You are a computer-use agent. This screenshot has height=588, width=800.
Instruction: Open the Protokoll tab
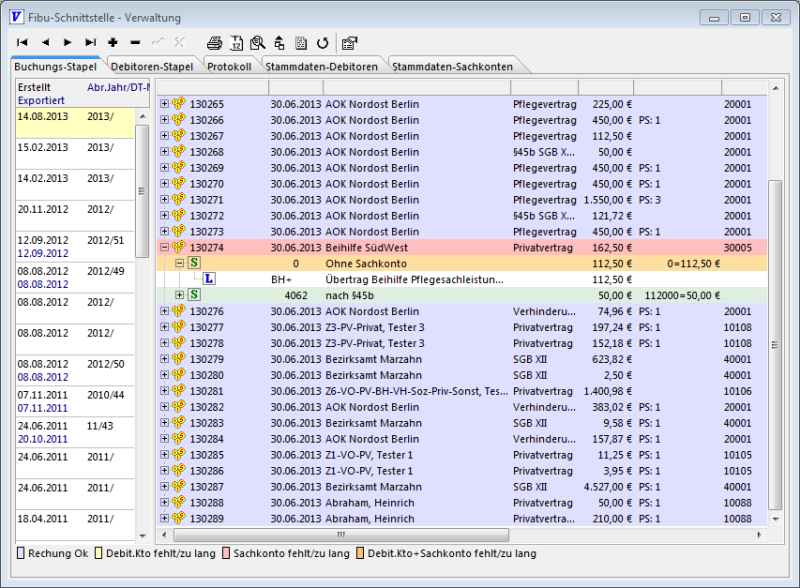pos(230,67)
